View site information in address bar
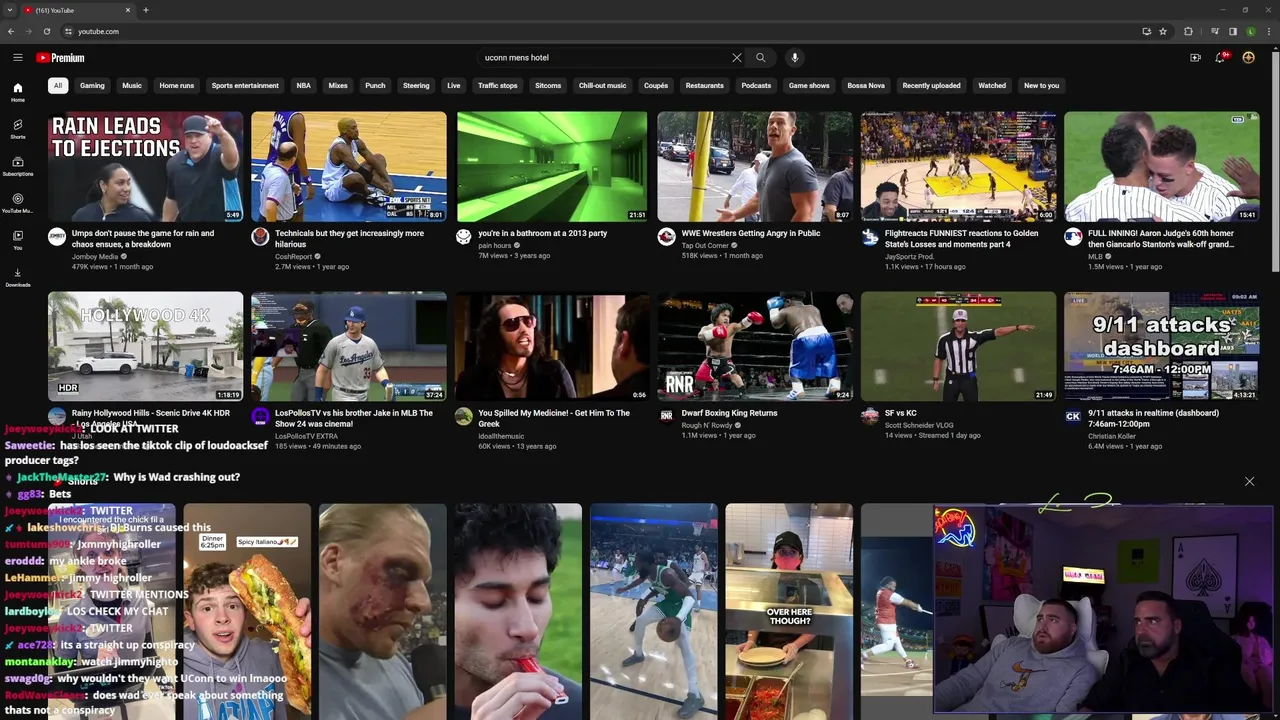 tap(68, 31)
